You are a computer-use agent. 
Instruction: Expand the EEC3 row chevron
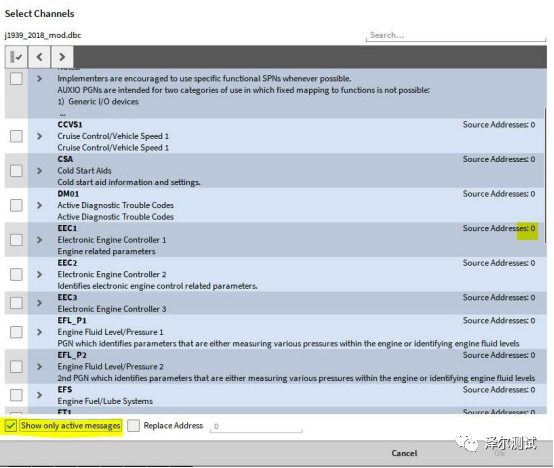39,303
